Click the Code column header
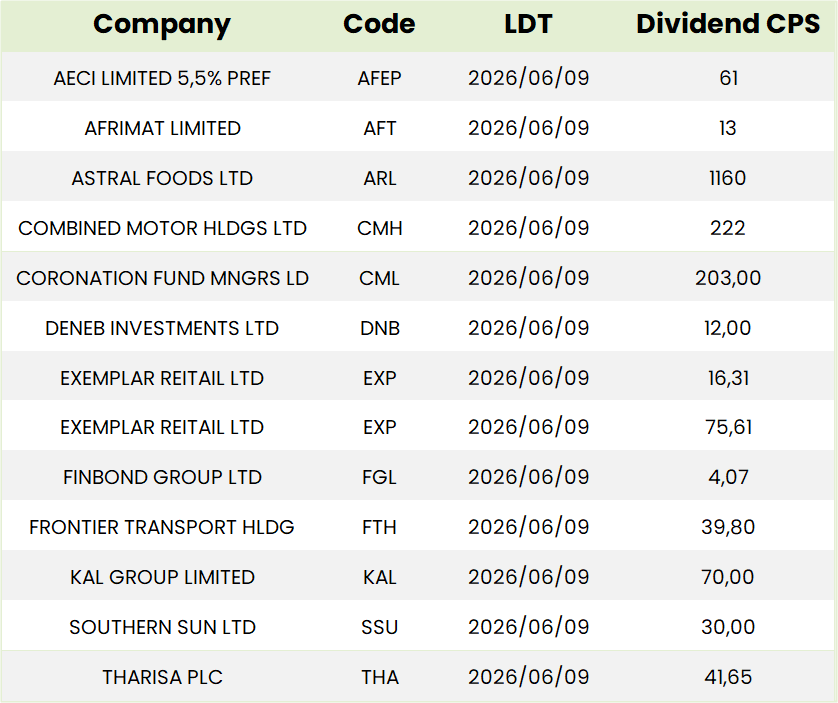 (x=379, y=24)
